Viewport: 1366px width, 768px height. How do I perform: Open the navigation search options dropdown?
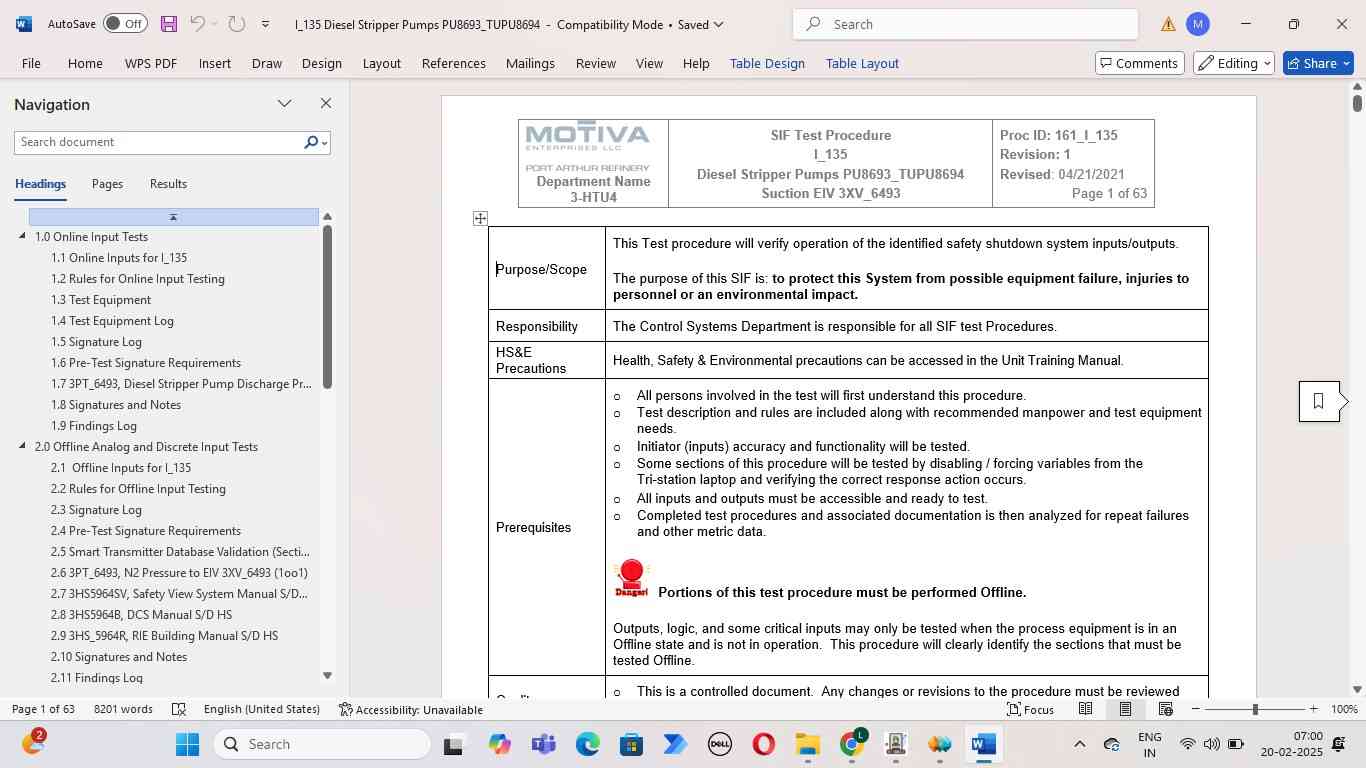pyautogui.click(x=325, y=143)
